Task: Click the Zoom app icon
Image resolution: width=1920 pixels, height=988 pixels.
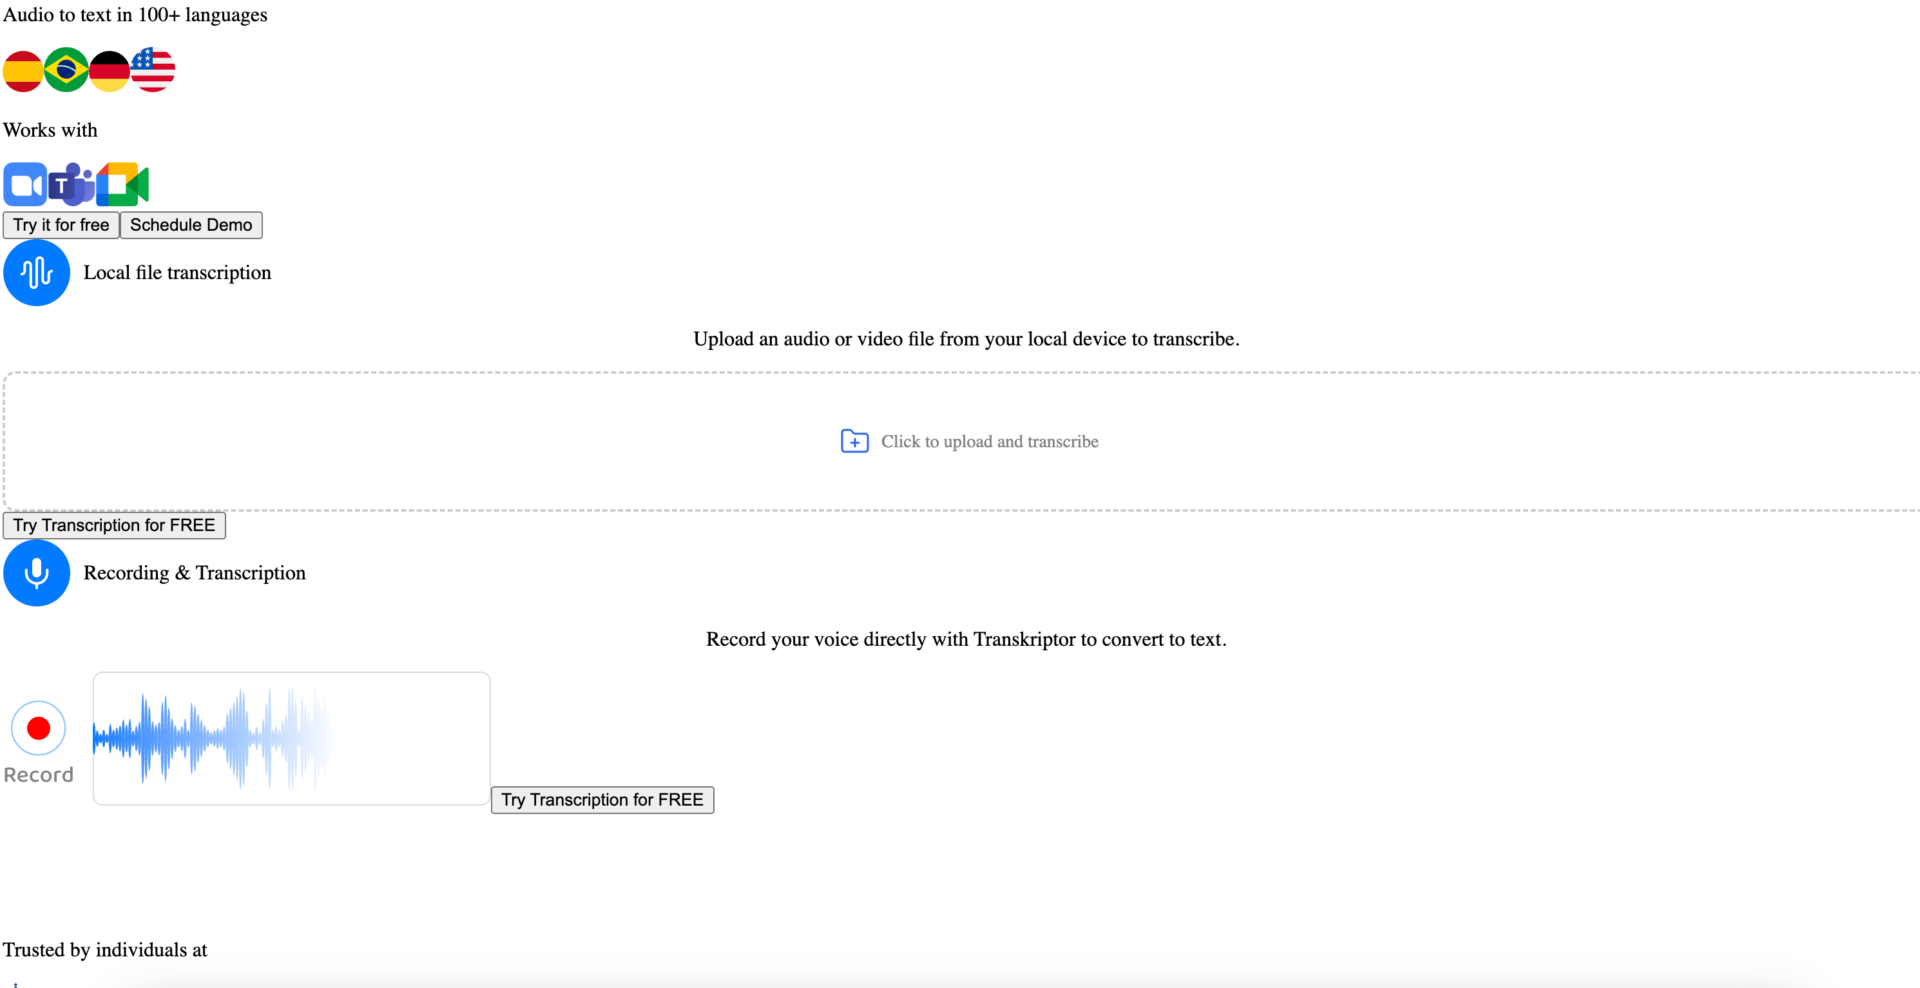Action: tap(25, 185)
